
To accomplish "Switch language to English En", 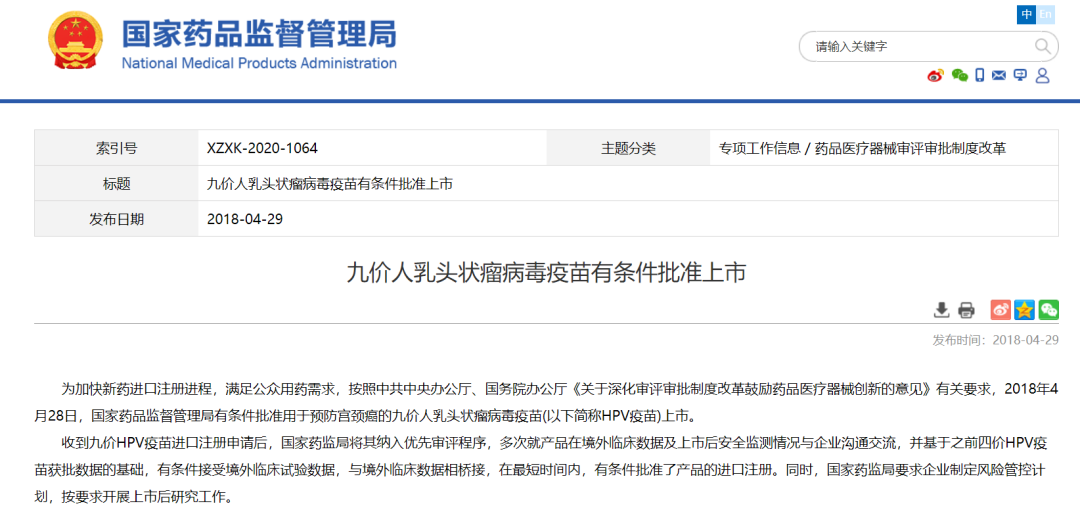I will tap(1046, 14).
